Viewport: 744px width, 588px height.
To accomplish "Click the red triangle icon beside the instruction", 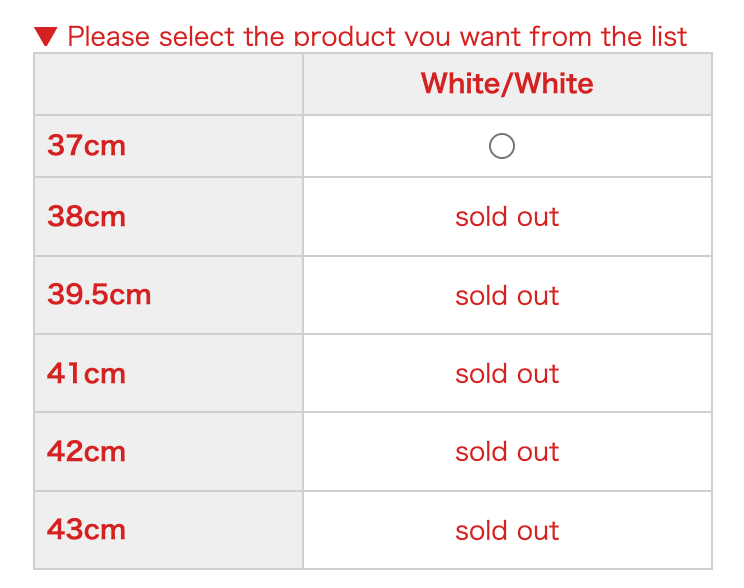I will click(x=46, y=38).
